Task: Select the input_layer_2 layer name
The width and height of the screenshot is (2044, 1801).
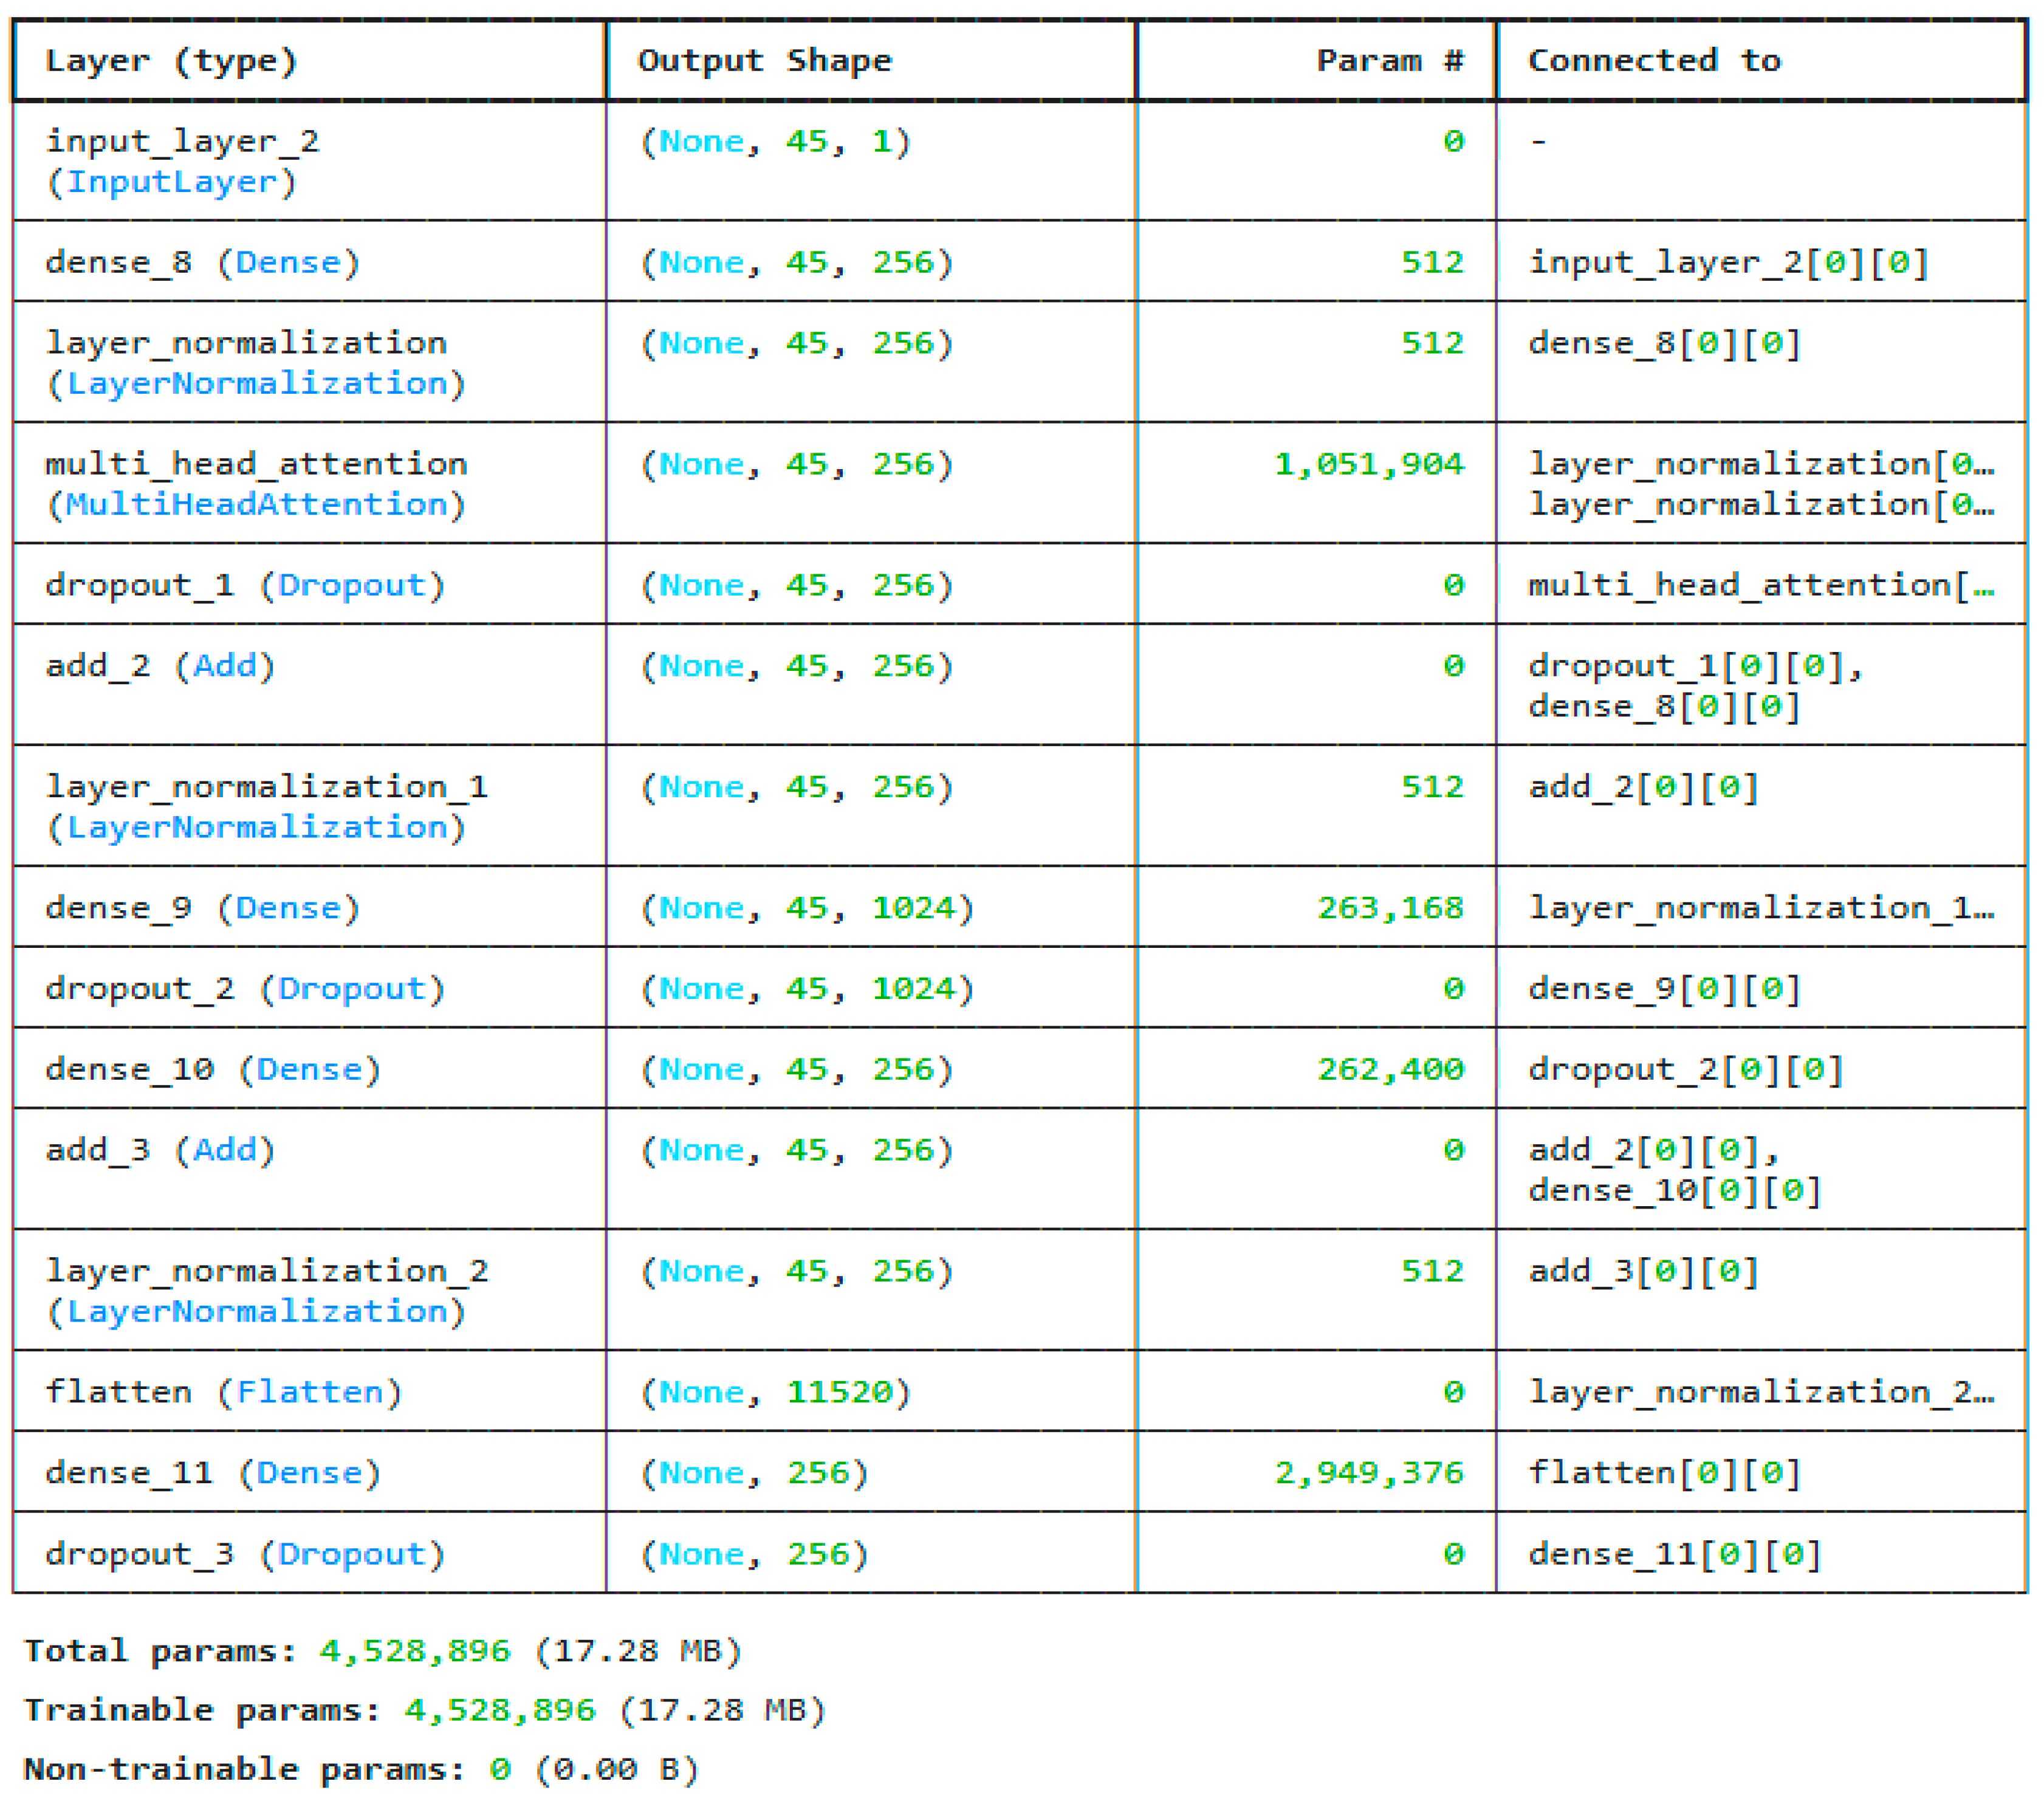Action: pyautogui.click(x=182, y=141)
